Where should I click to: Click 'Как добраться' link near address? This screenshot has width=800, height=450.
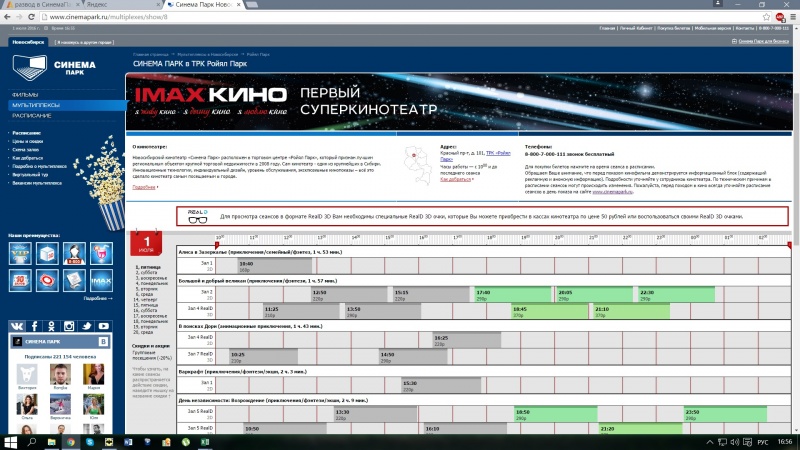tap(460, 180)
